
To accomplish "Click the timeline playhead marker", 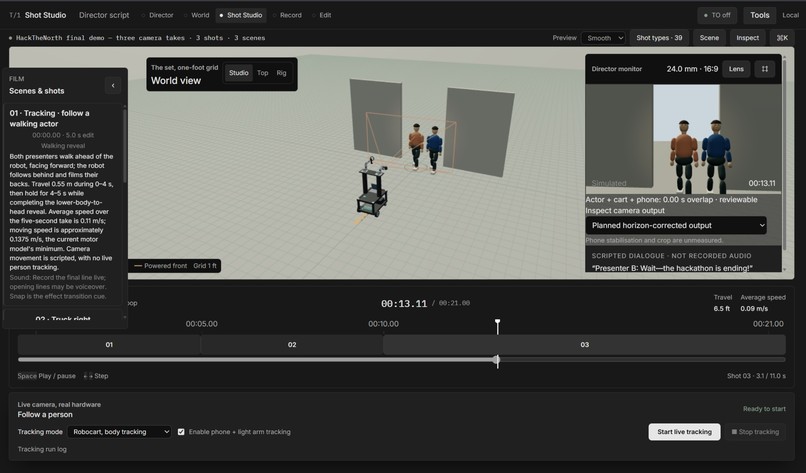I will point(497,322).
